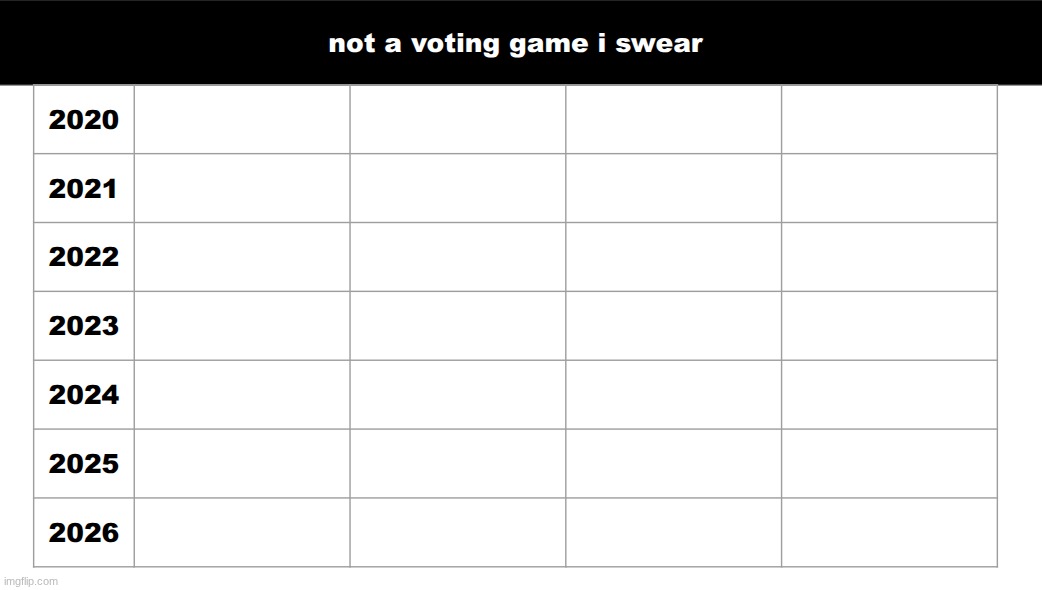Select third empty cell in 2022 row
This screenshot has width=1042, height=590.
(673, 257)
